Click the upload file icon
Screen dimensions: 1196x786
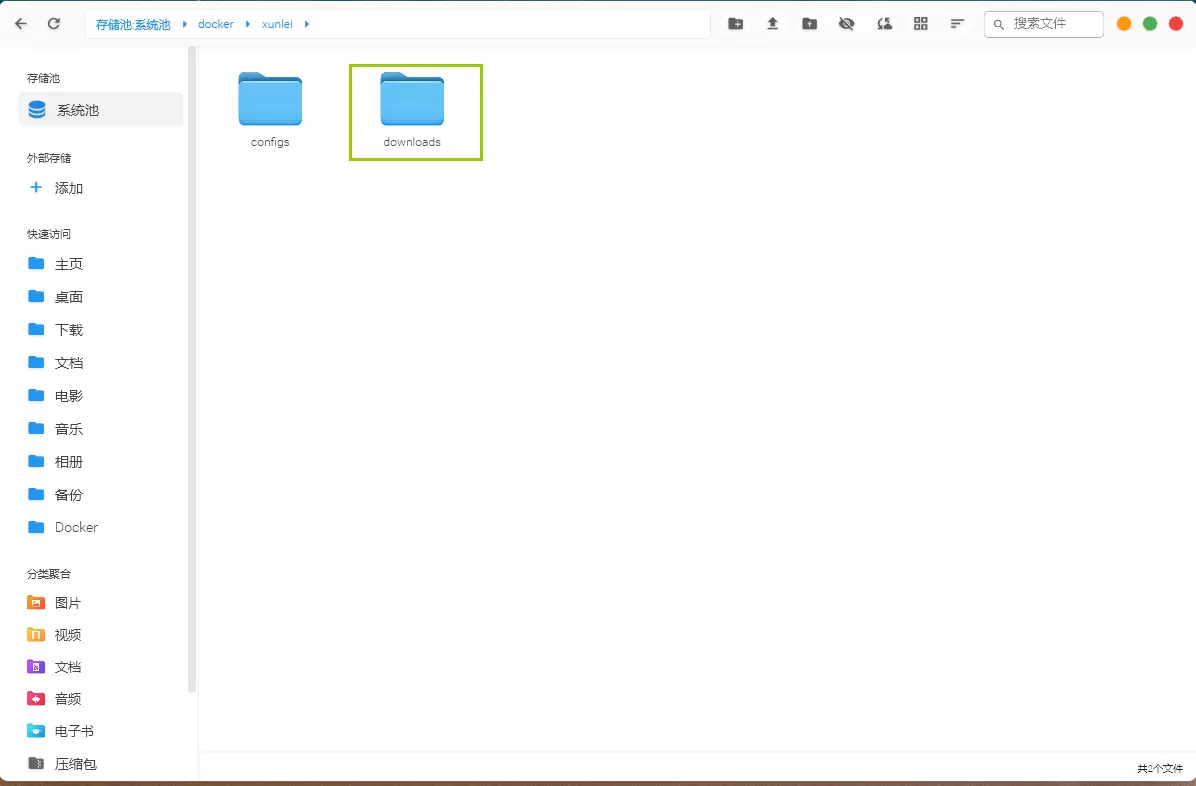point(772,24)
